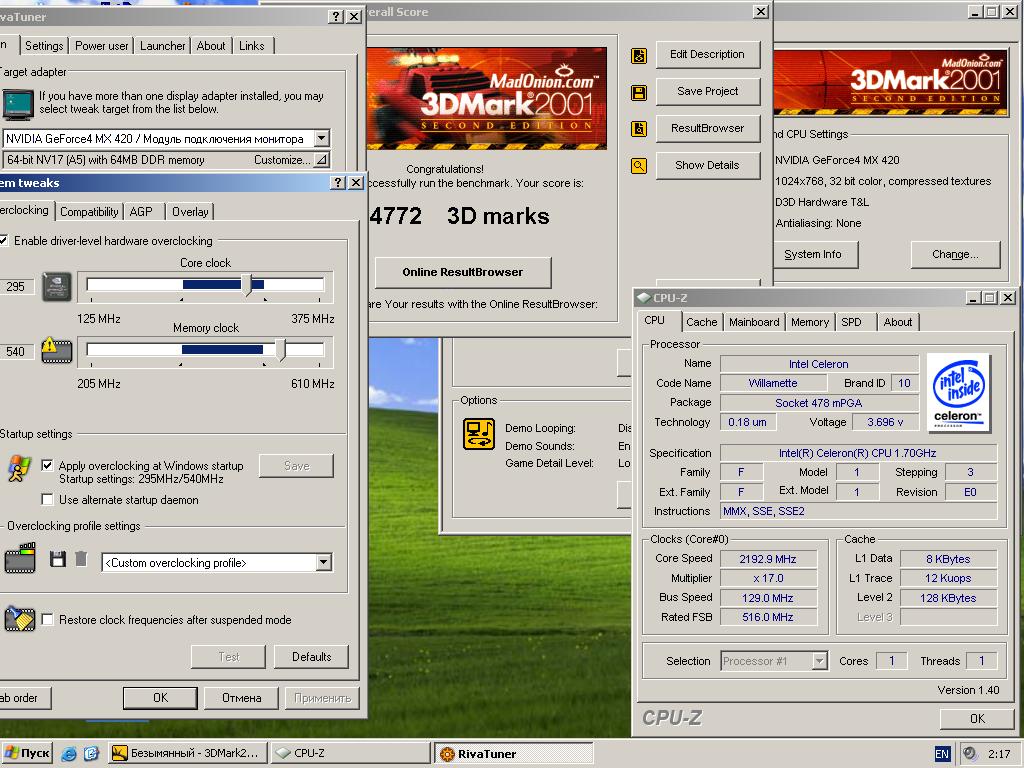Open the CPU-Z SPD tab
This screenshot has height=768, width=1024.
coord(851,322)
